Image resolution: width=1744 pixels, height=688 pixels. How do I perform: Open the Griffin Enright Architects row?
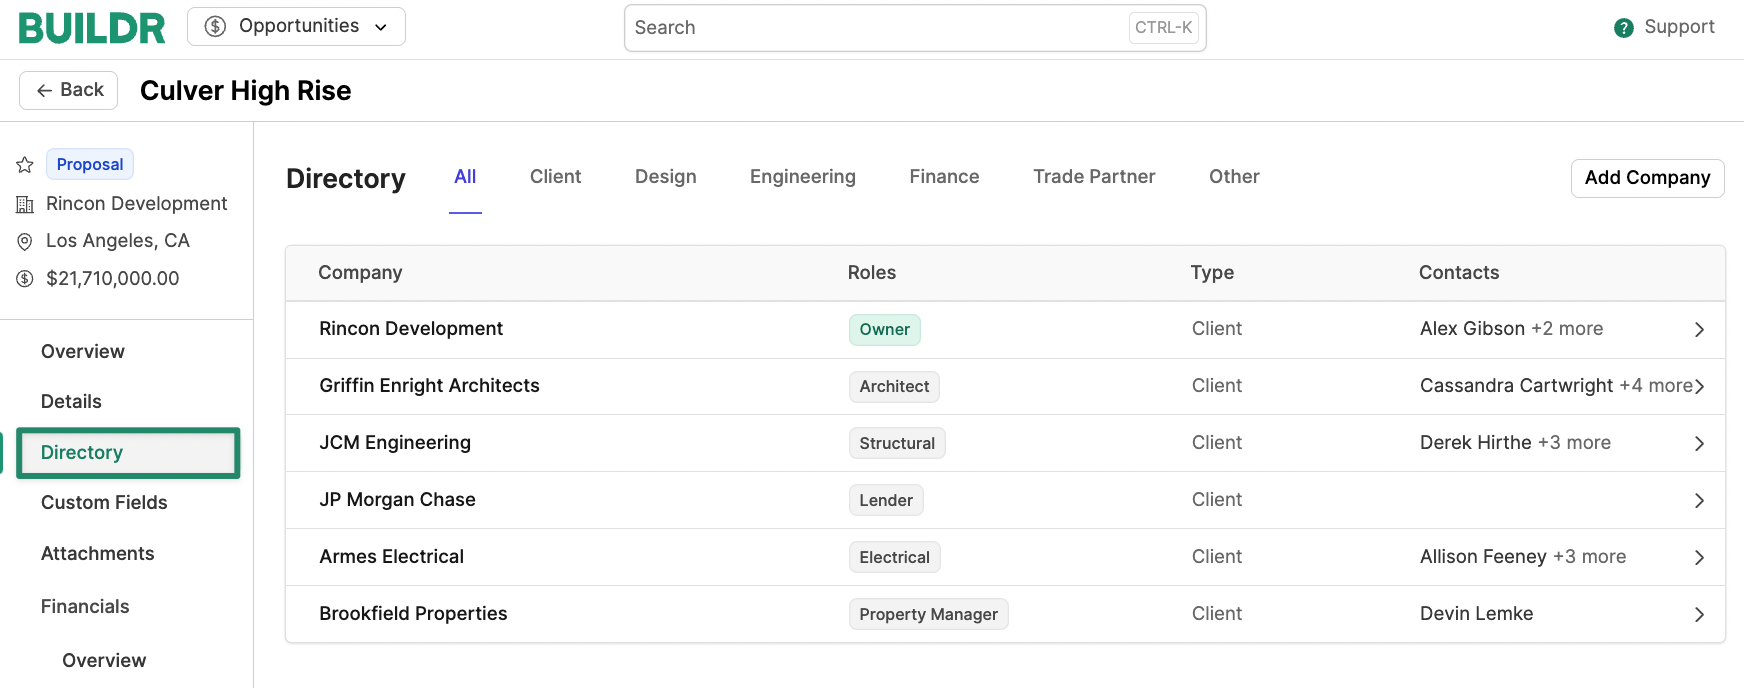pos(1005,387)
